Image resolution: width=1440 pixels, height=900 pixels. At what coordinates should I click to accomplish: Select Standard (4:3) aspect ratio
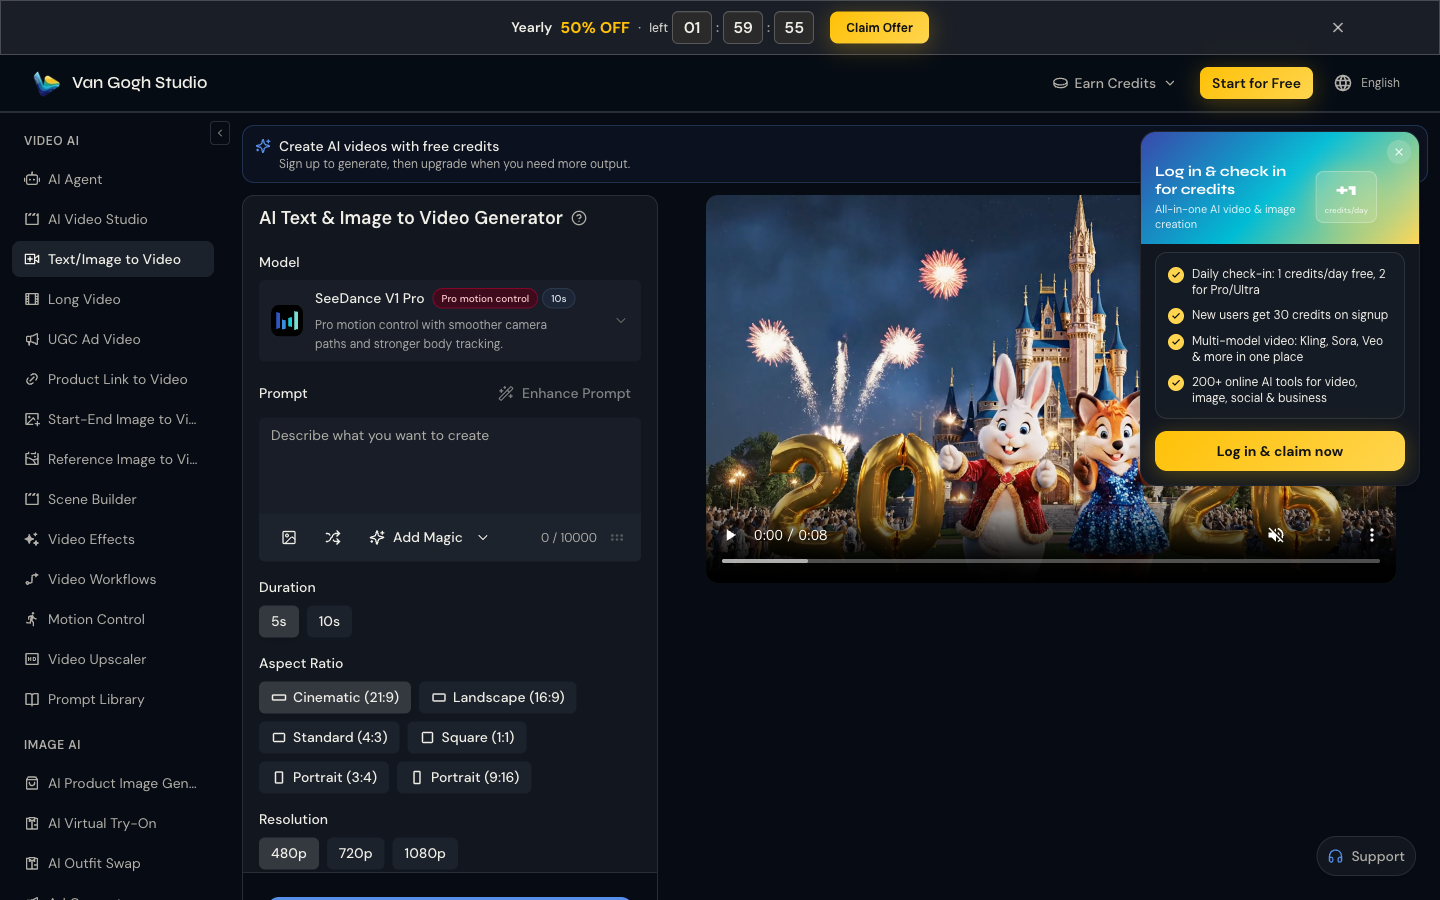coord(329,737)
